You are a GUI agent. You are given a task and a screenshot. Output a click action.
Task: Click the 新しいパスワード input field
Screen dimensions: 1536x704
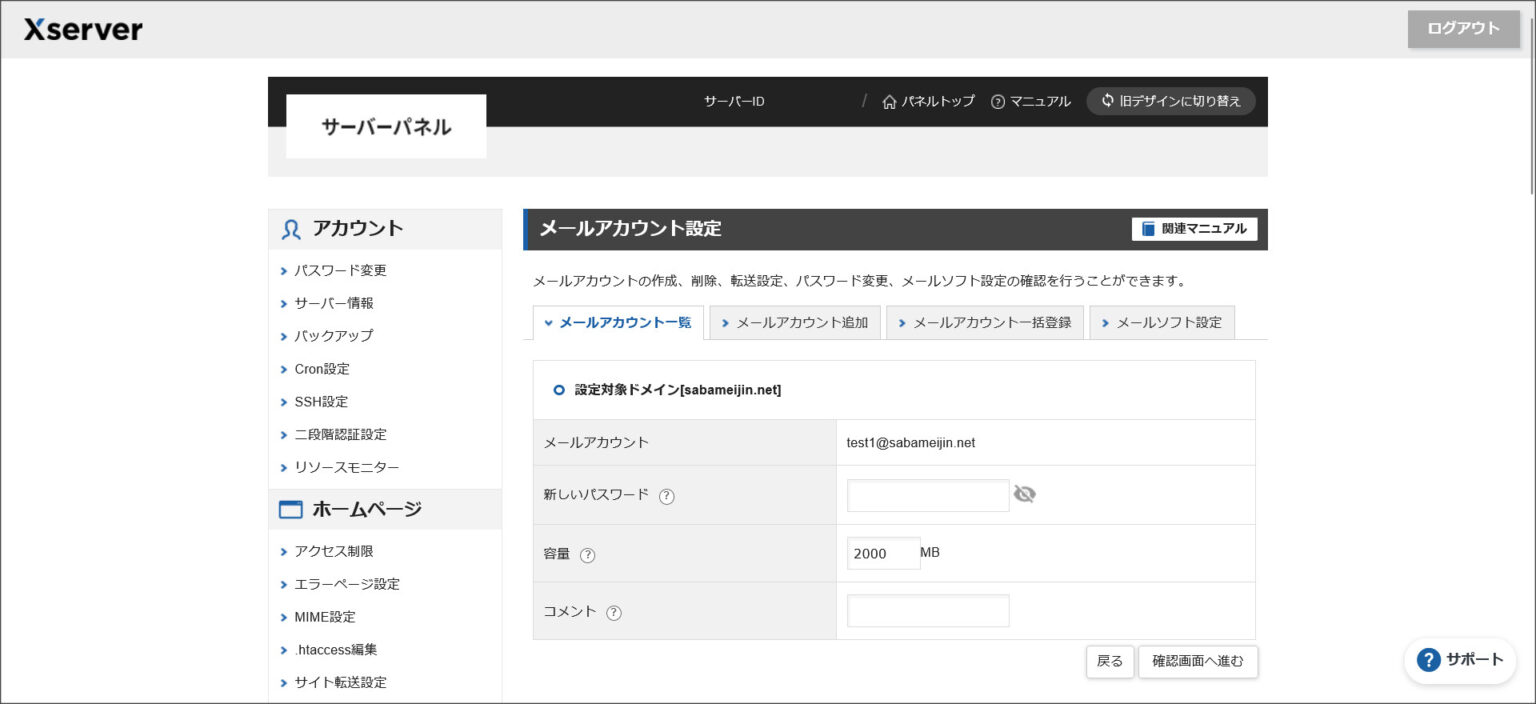click(928, 495)
